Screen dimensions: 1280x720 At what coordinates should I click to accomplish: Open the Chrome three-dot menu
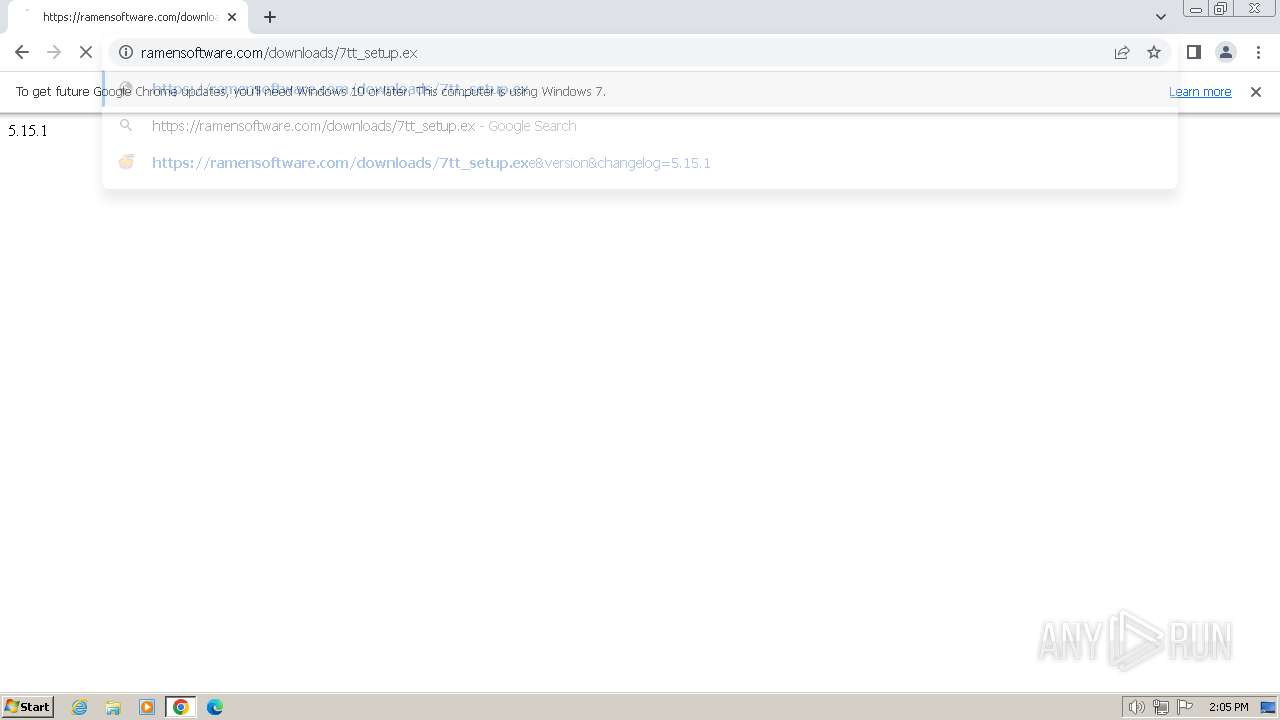point(1258,52)
